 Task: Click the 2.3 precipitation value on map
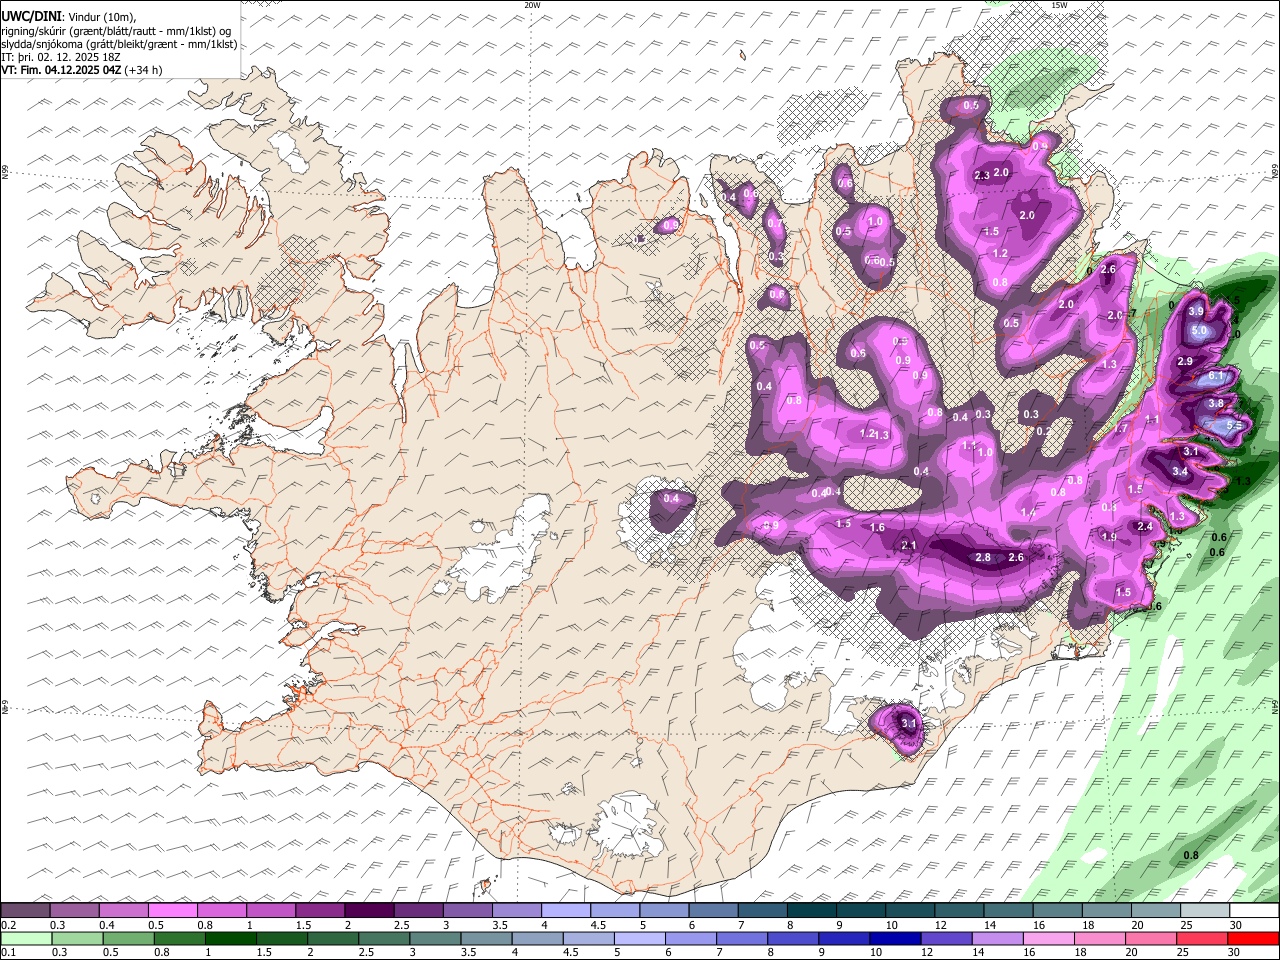(x=981, y=176)
